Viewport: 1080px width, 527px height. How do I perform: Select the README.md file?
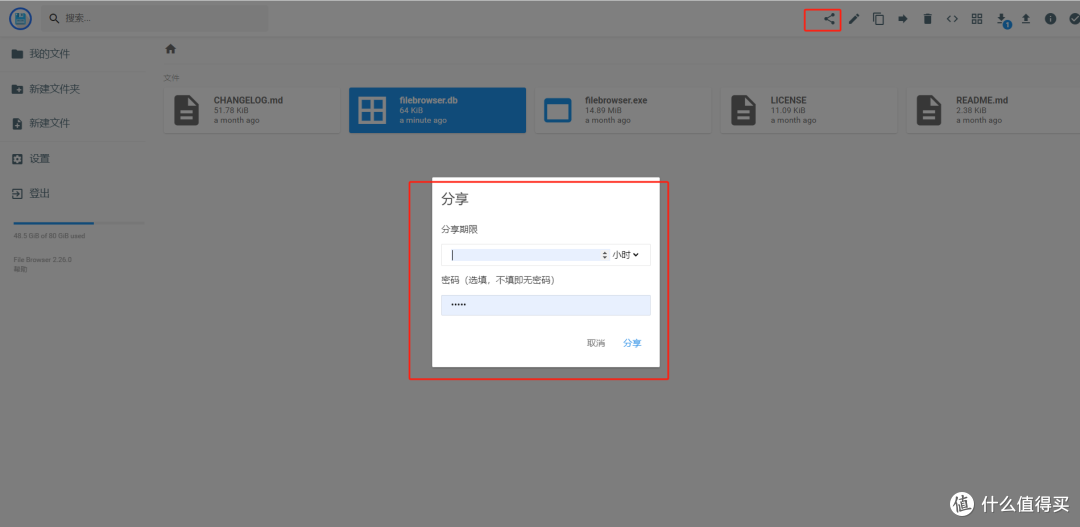(x=994, y=110)
